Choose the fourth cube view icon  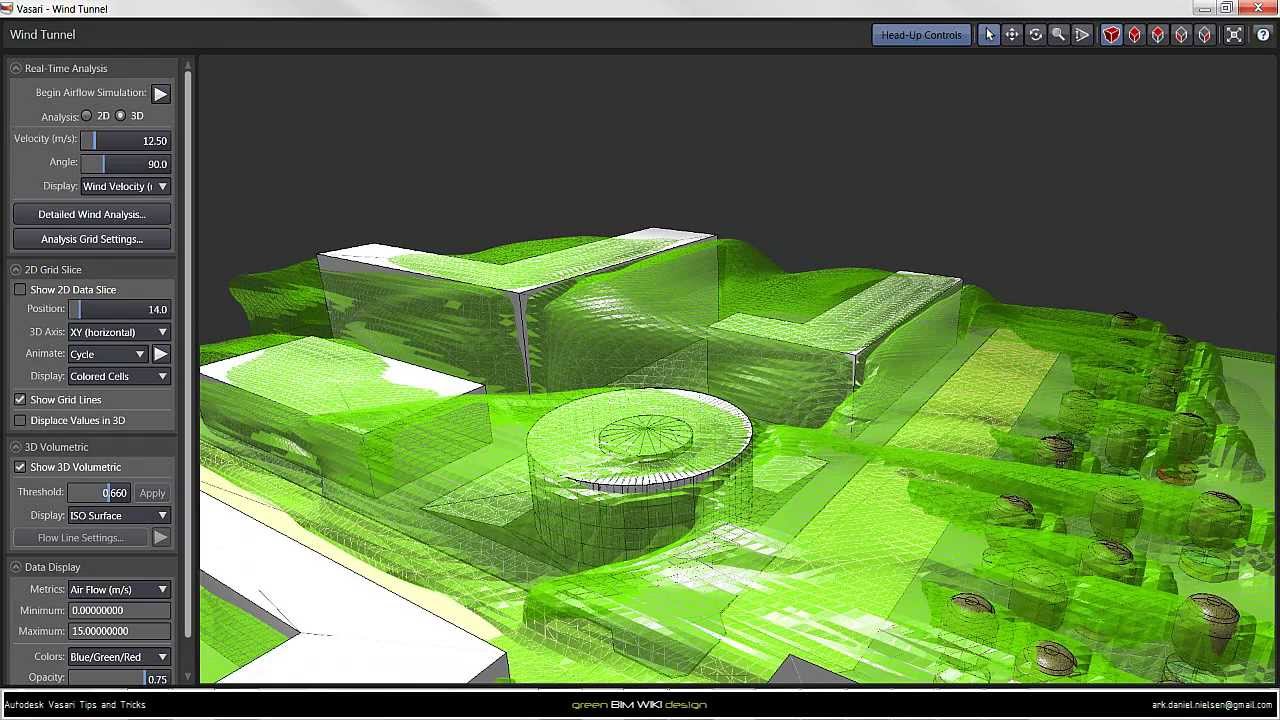[x=1180, y=35]
